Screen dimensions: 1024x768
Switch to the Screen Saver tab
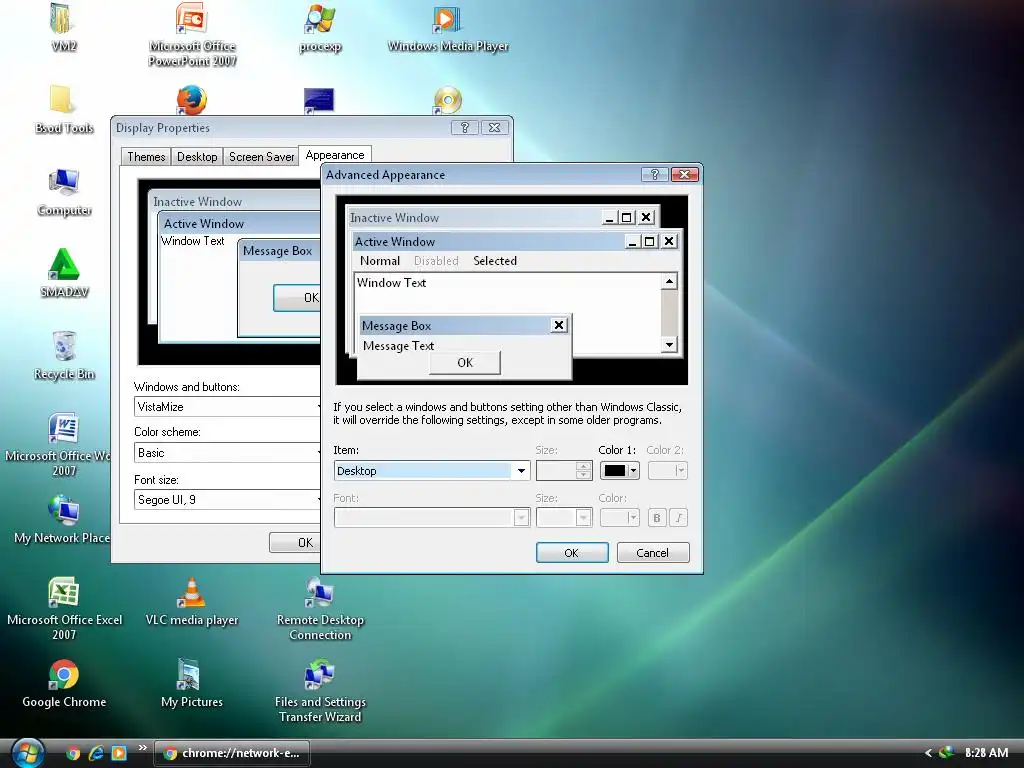pyautogui.click(x=261, y=157)
